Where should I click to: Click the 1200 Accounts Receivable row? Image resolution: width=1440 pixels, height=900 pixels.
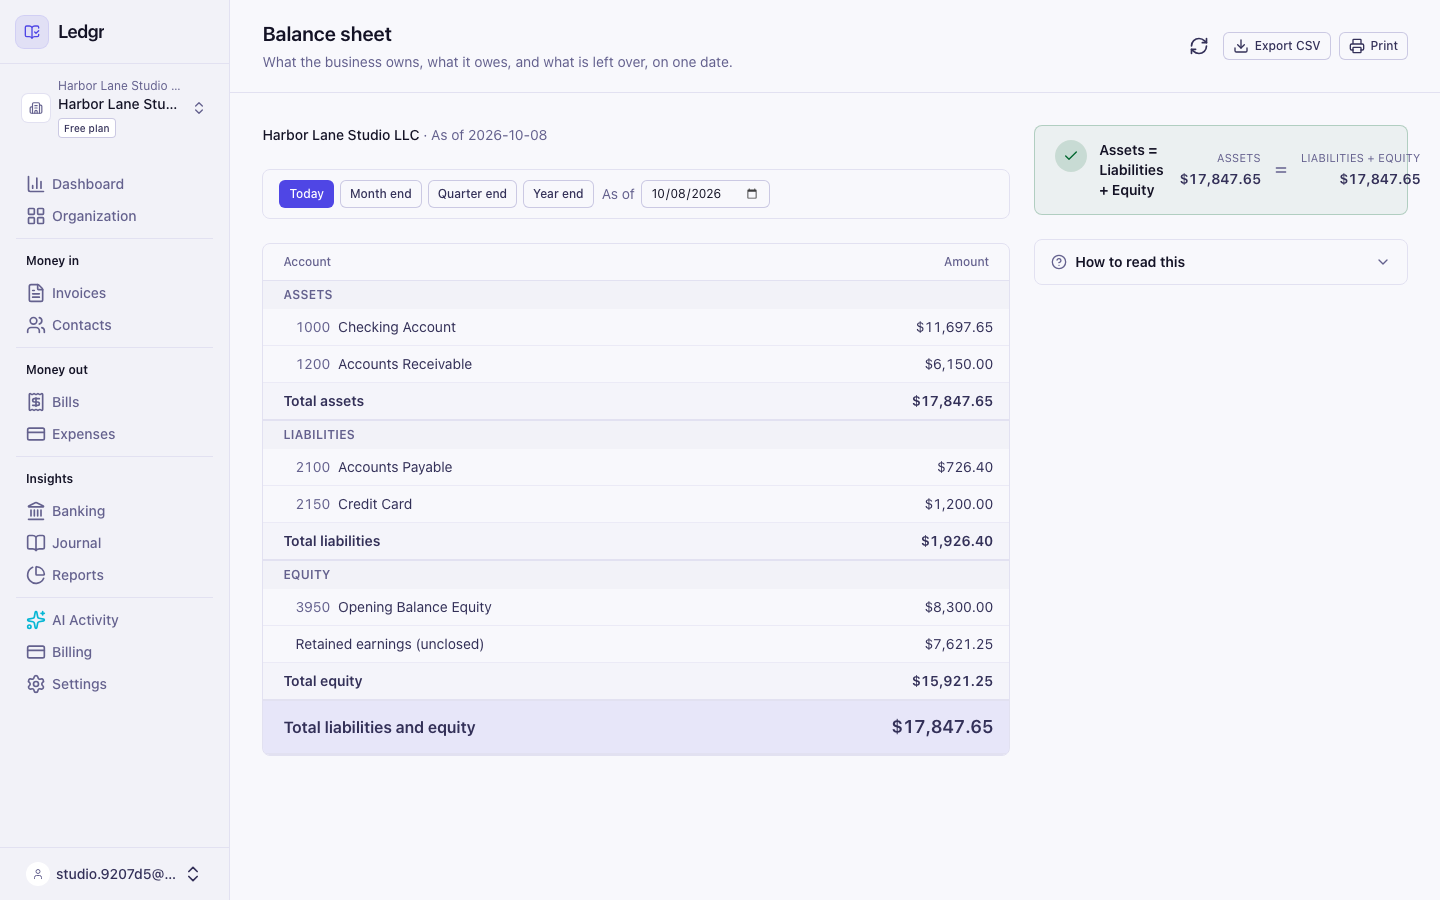pos(636,364)
